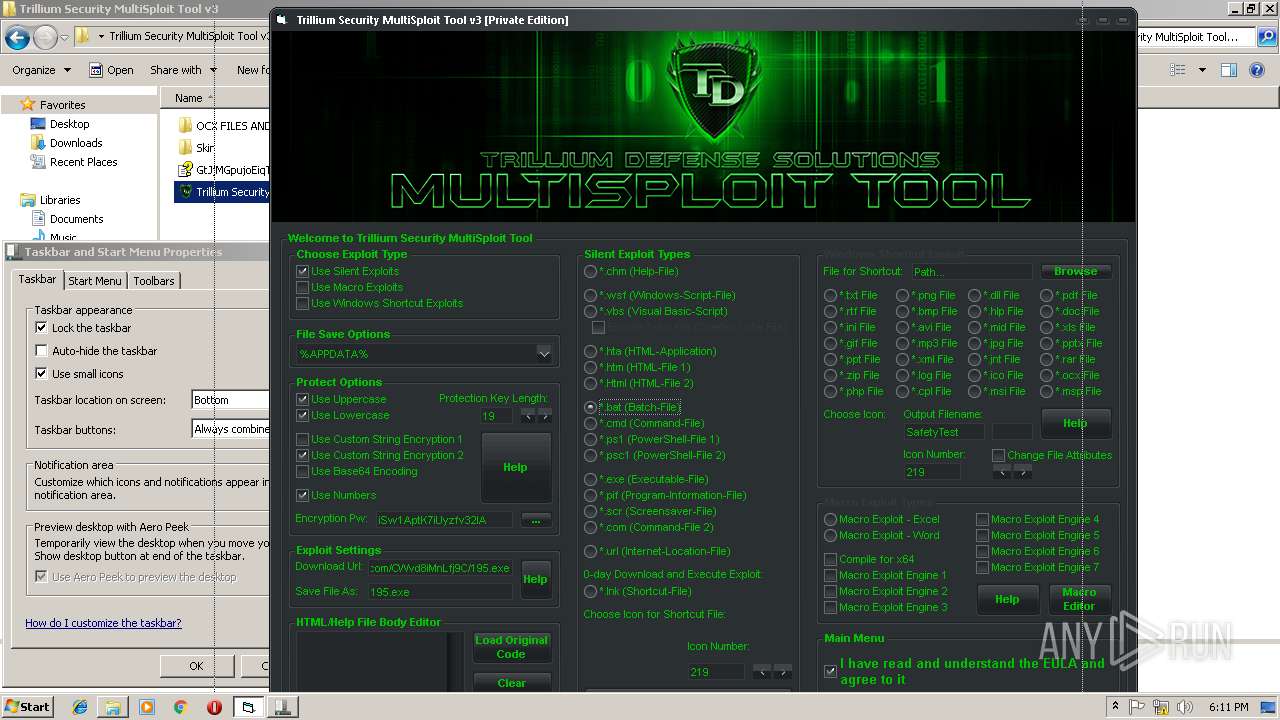
Task: Click the ellipsis button next to Encryption Pw
Action: [536, 520]
